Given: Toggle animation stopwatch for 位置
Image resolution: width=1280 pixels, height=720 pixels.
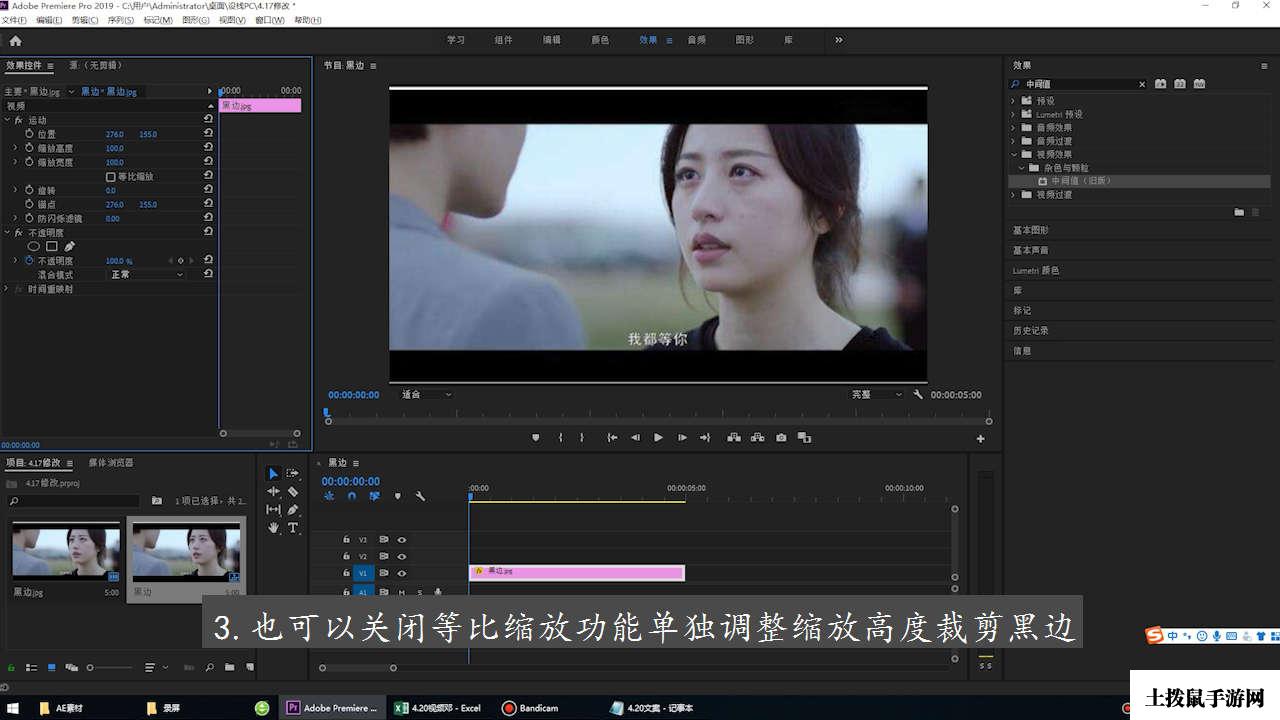Looking at the screenshot, I should pyautogui.click(x=29, y=133).
